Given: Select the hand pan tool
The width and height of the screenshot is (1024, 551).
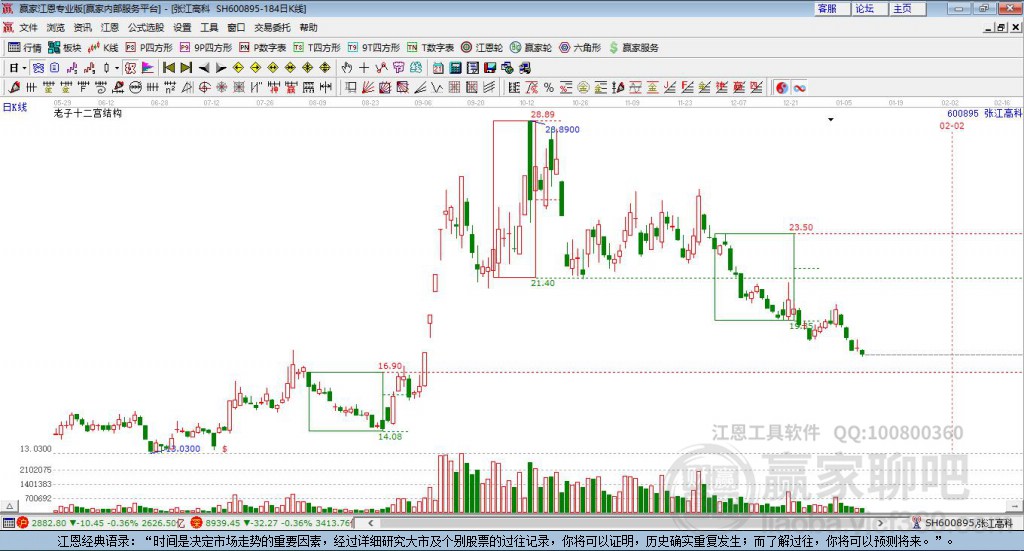Looking at the screenshot, I should 347,68.
